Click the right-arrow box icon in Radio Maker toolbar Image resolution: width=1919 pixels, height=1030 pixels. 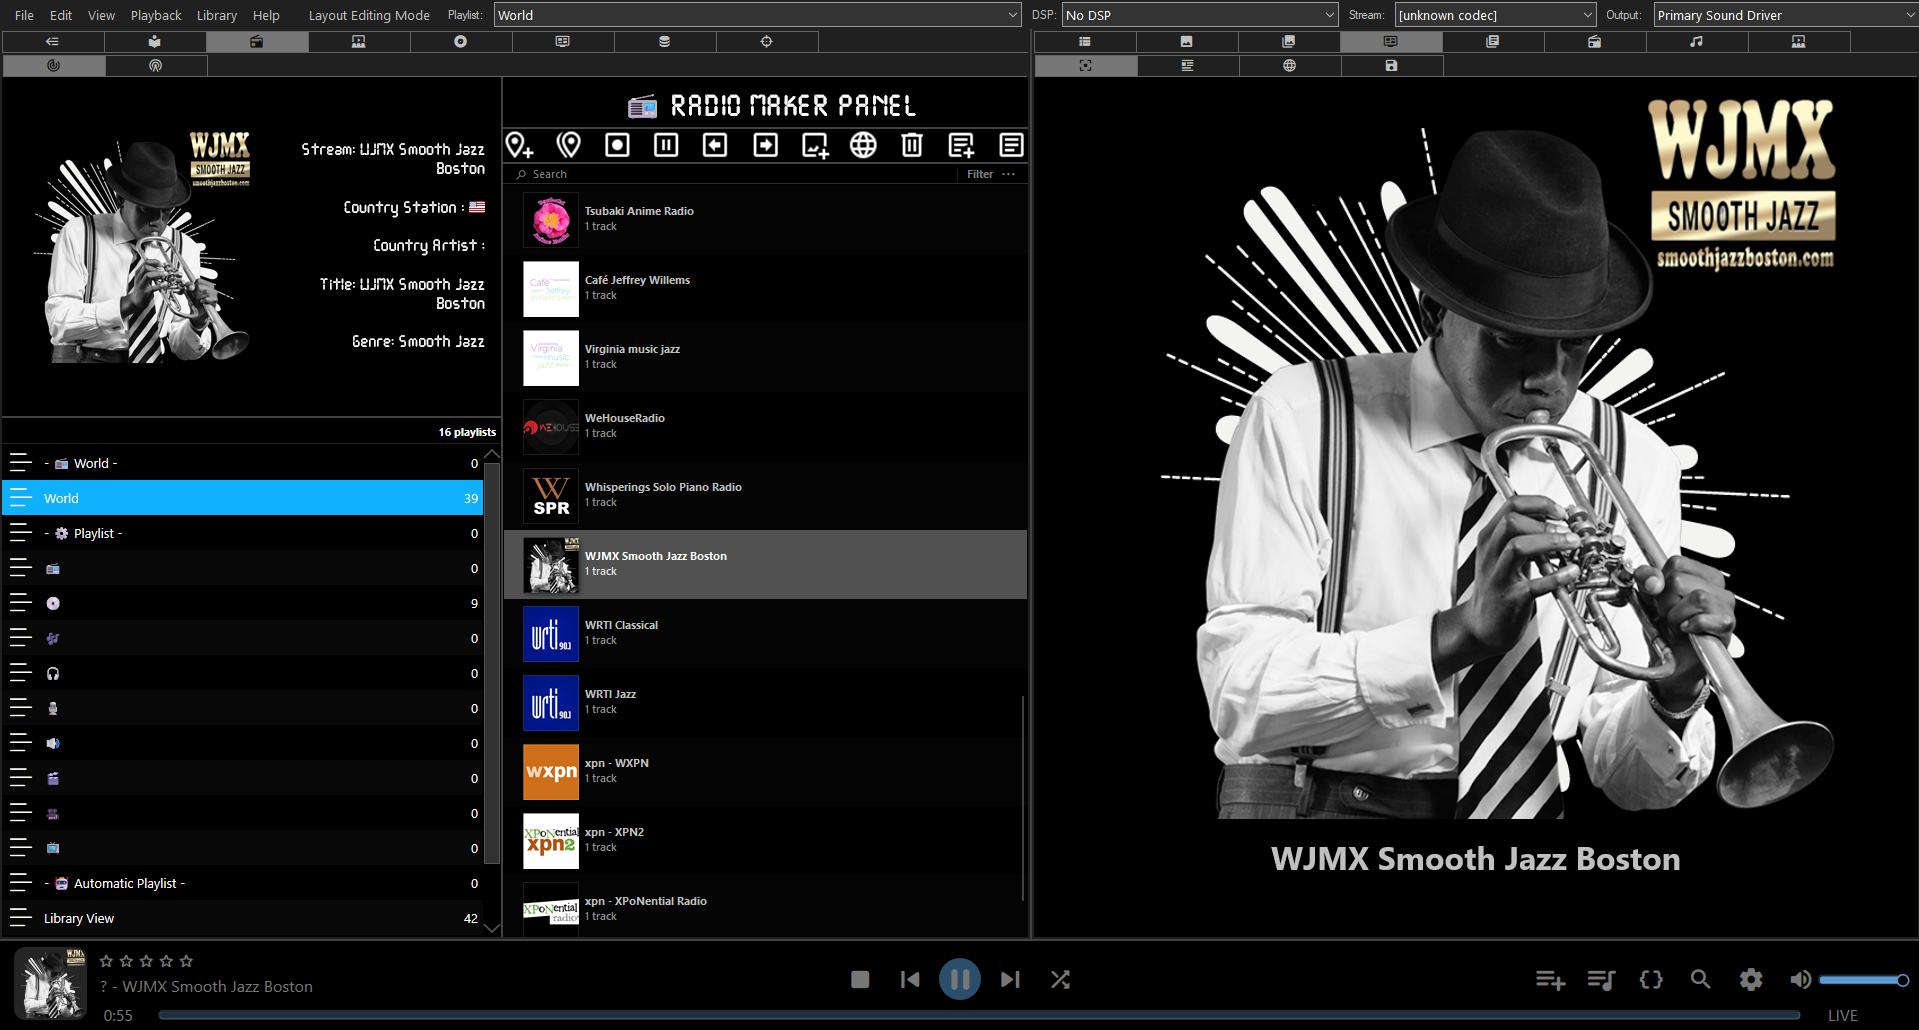coord(765,145)
